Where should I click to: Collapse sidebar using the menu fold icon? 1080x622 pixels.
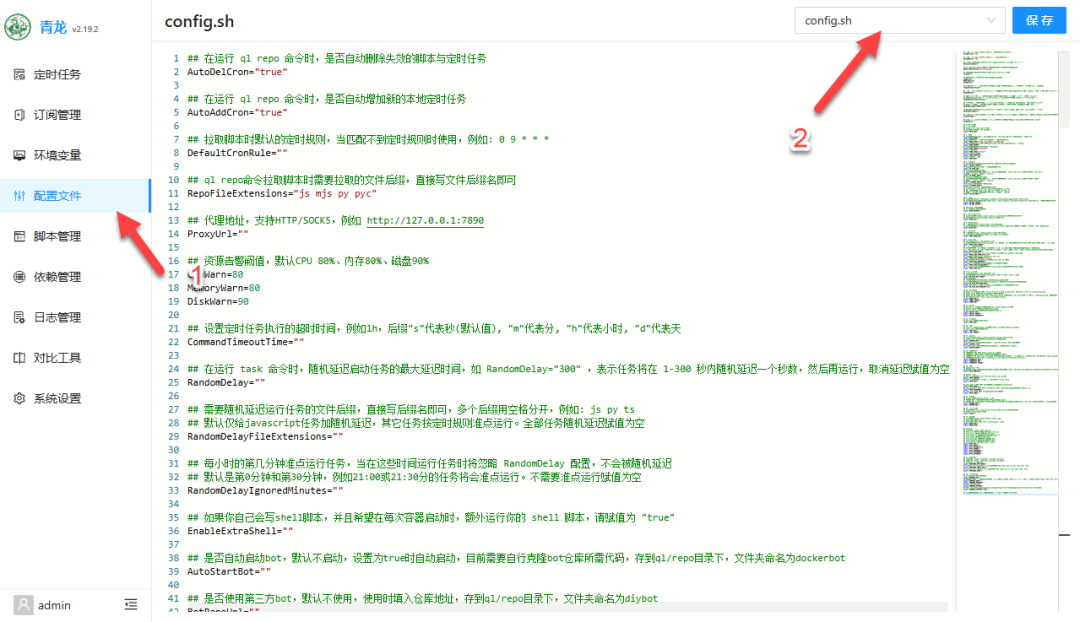point(131,605)
